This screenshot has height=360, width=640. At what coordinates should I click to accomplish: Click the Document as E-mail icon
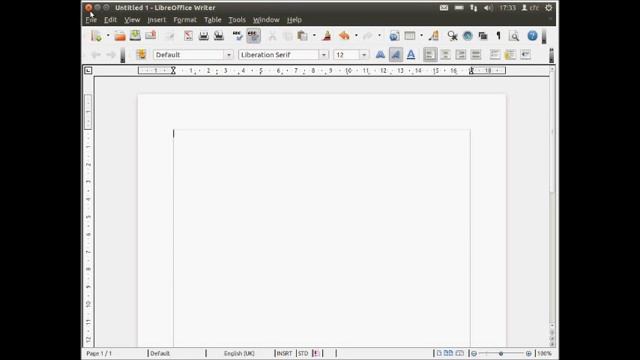click(151, 36)
